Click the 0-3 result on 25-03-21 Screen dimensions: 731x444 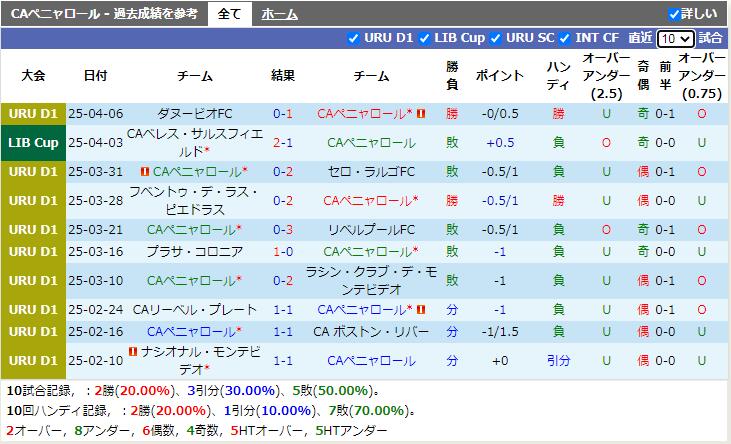pos(283,230)
